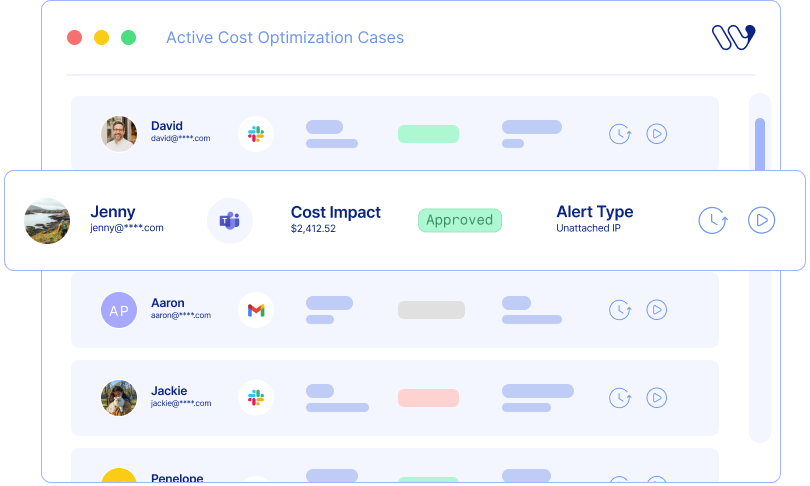Select Jenny's landscape avatar
The height and width of the screenshot is (486, 810).
click(47, 220)
